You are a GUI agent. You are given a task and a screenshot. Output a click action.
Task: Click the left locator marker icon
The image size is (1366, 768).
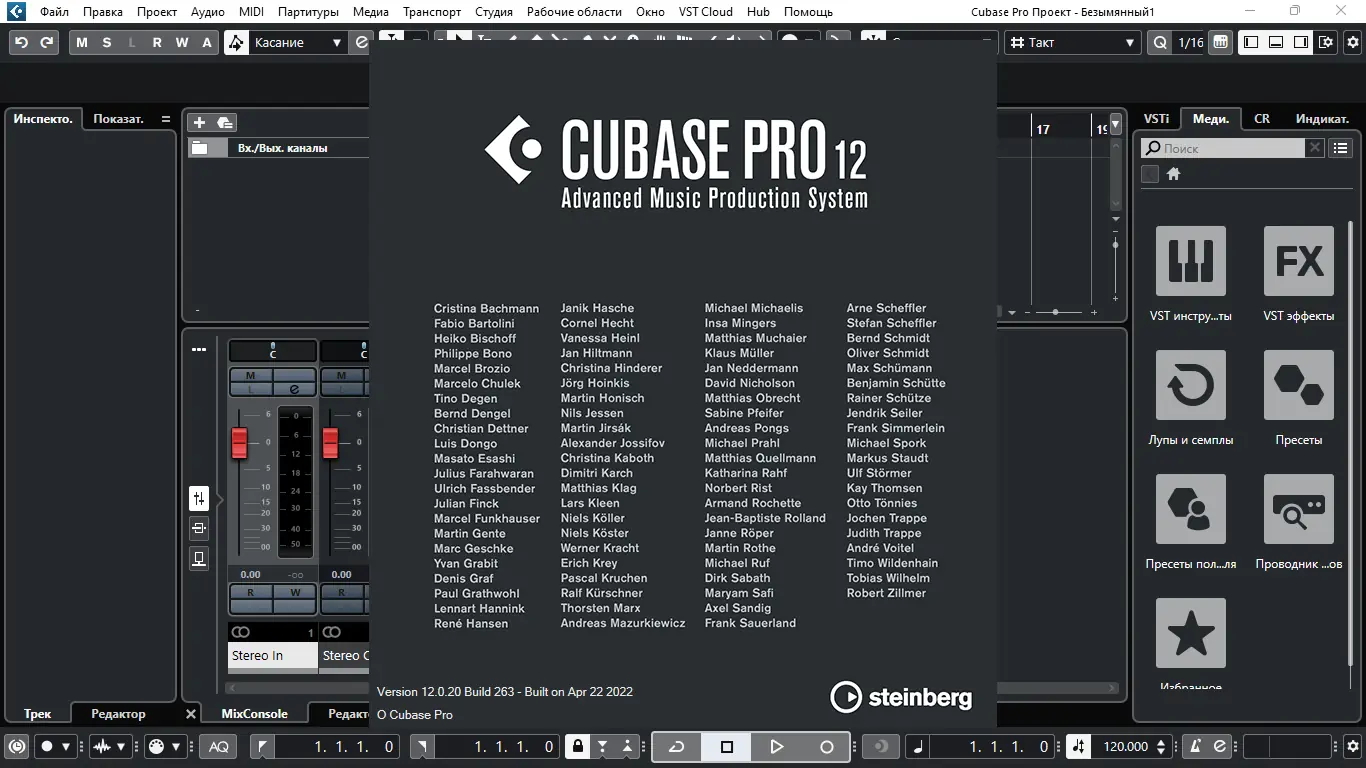point(262,747)
